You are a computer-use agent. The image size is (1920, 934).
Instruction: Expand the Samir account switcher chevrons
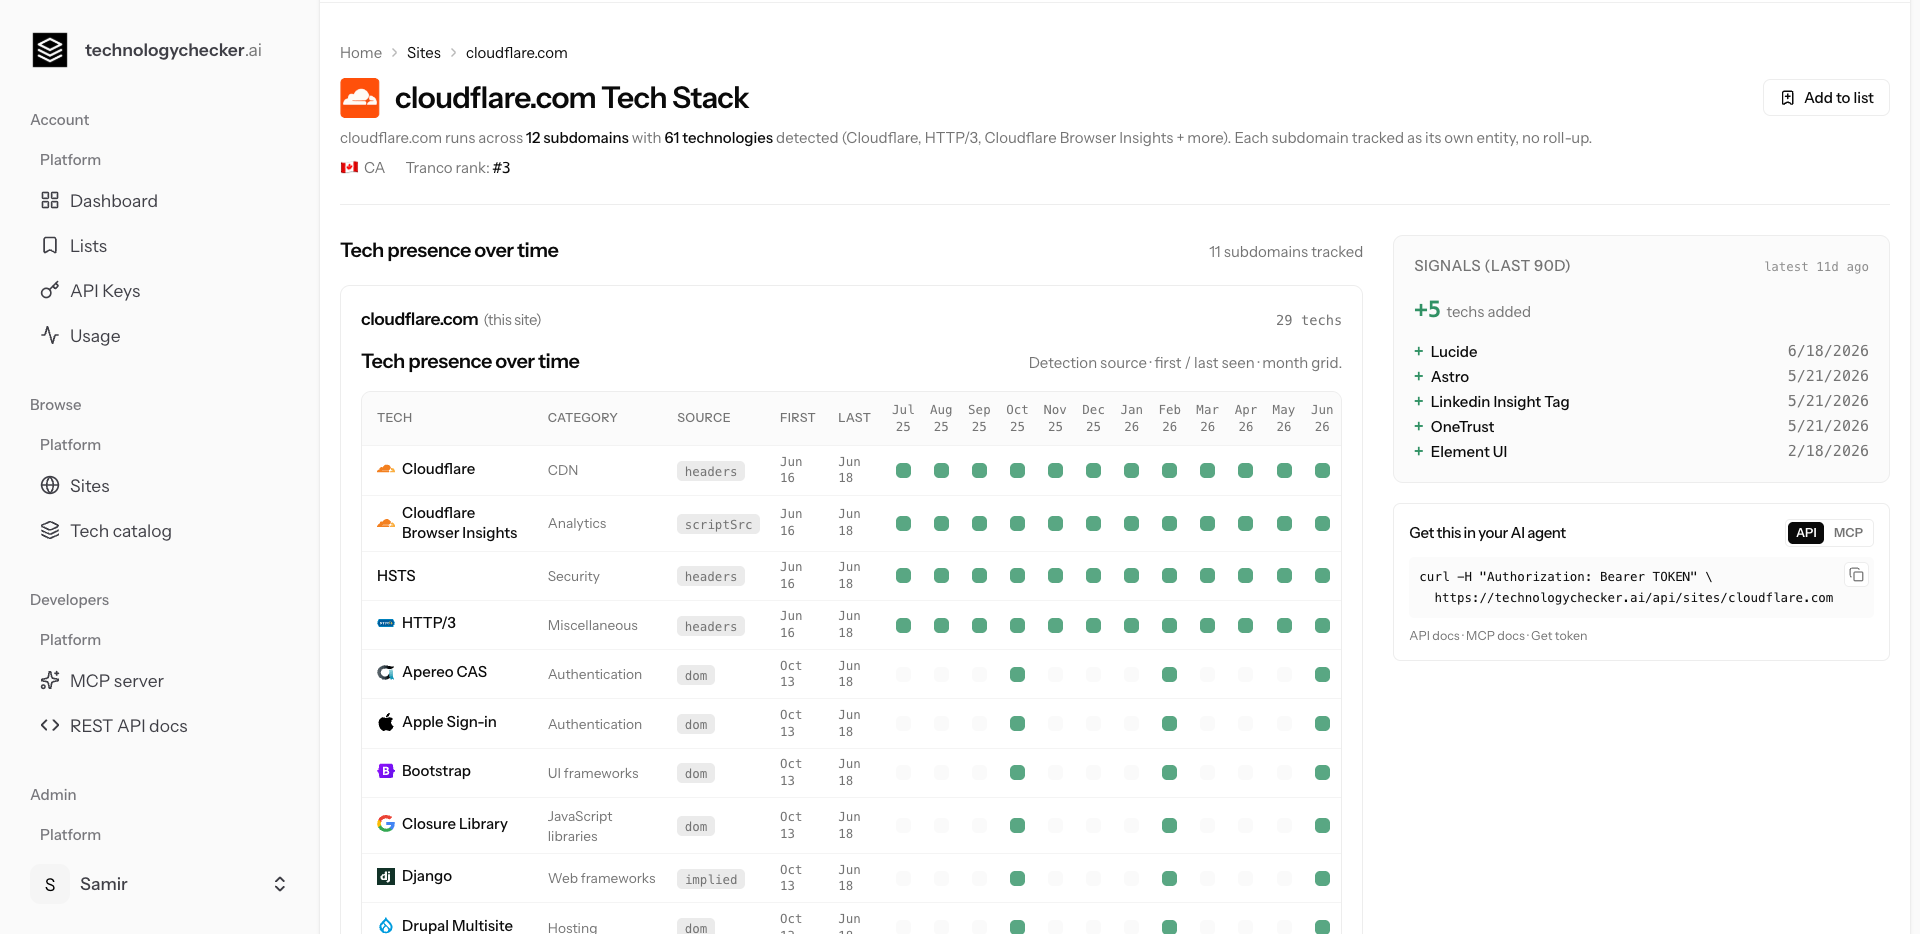[x=280, y=884]
